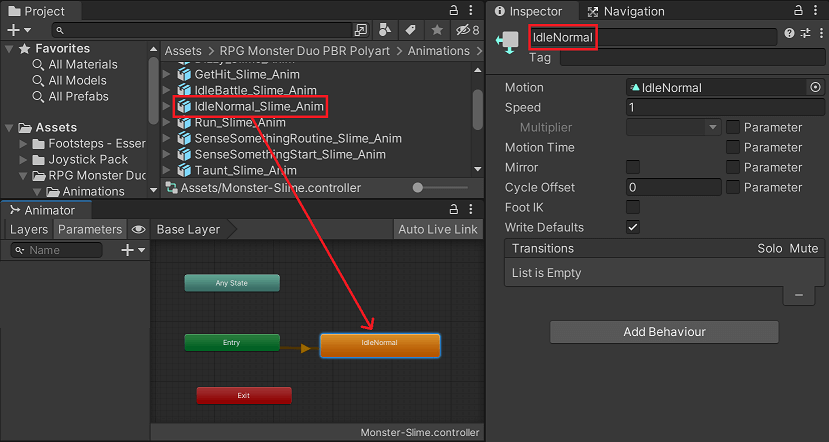
Task: Click the Taunt_Slime_Anim model icon
Action: [184, 170]
